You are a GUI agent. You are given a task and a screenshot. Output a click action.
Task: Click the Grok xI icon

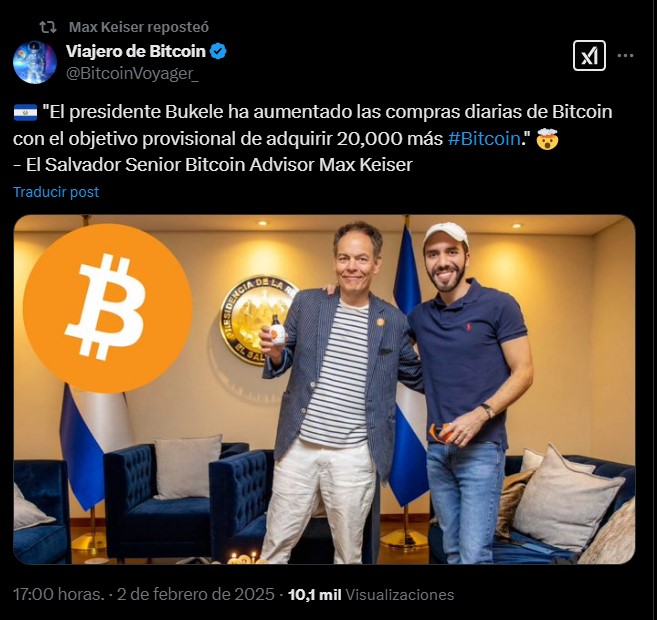[x=589, y=56]
